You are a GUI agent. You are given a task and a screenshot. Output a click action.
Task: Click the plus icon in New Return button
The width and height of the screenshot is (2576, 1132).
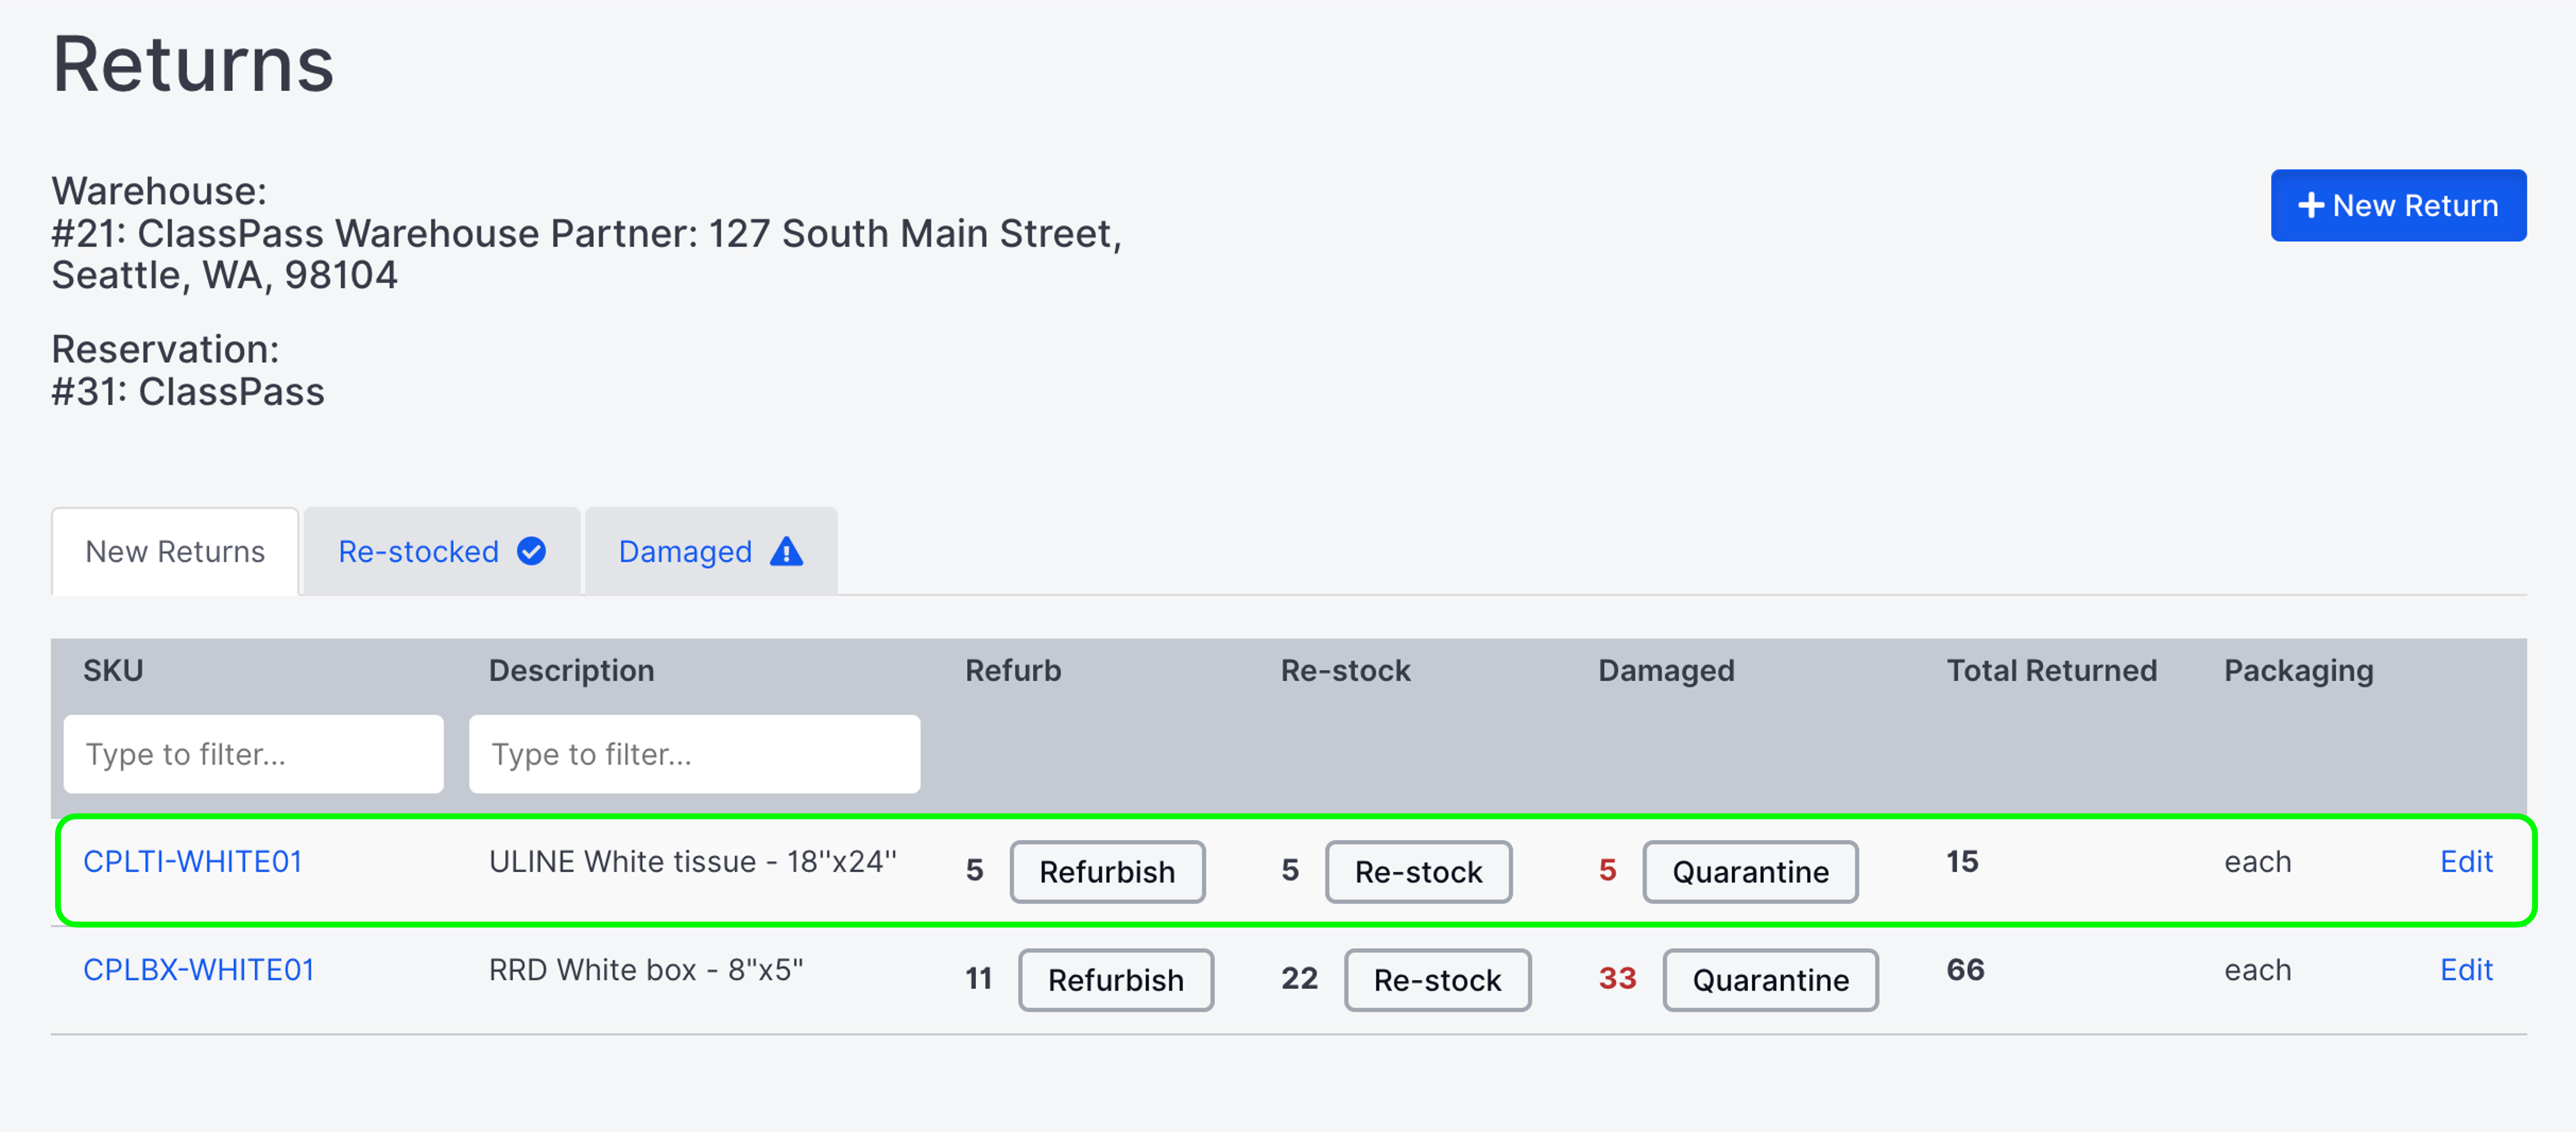(2311, 205)
